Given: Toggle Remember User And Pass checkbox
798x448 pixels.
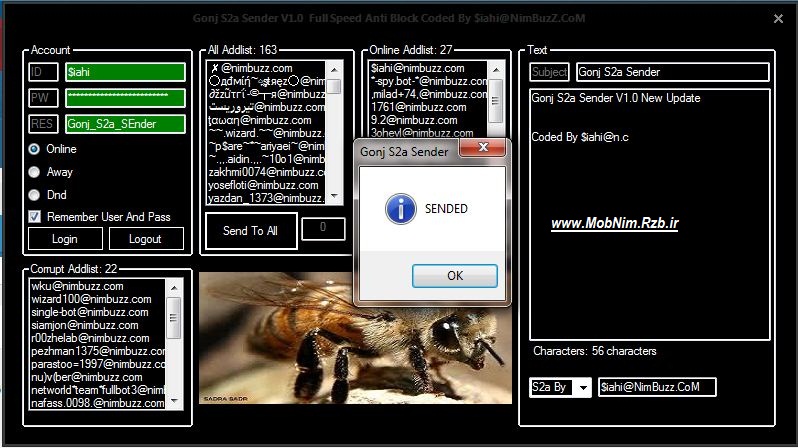Looking at the screenshot, I should 35,217.
